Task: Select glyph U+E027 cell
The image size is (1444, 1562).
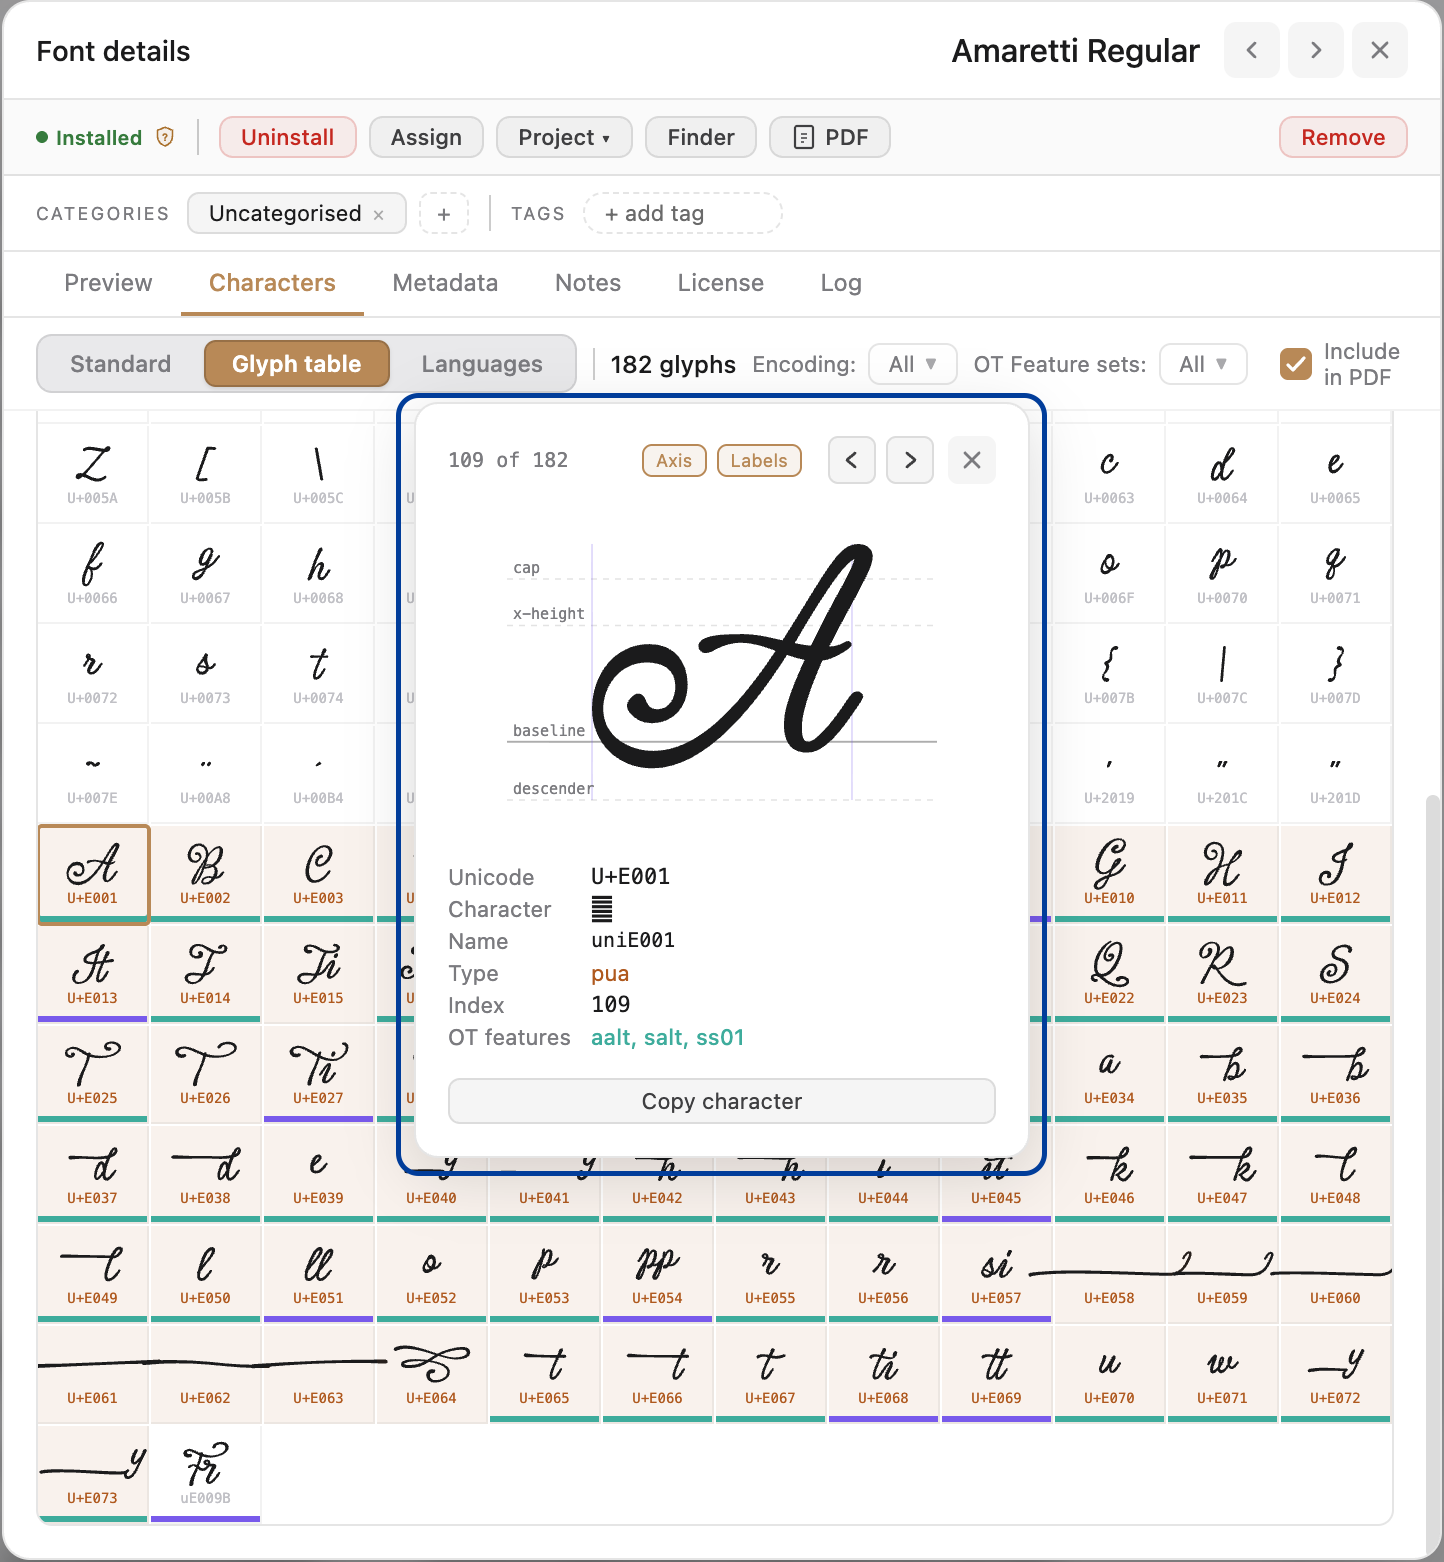Action: 318,1074
